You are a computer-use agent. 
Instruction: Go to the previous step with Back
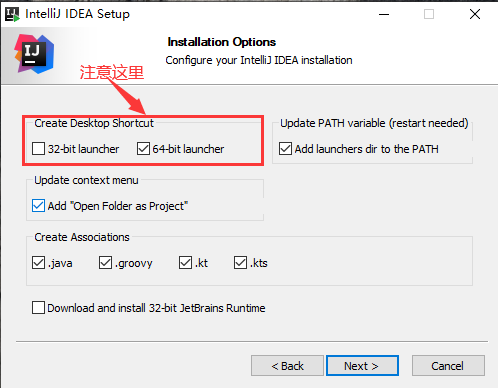tap(287, 366)
